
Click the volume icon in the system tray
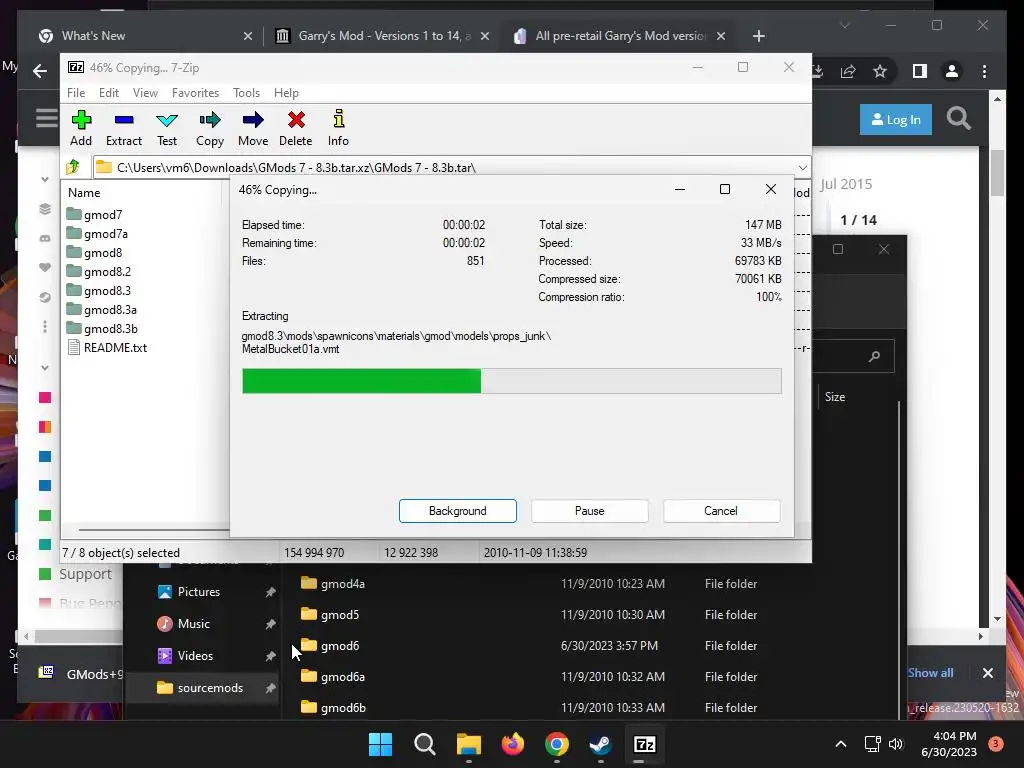pos(896,744)
